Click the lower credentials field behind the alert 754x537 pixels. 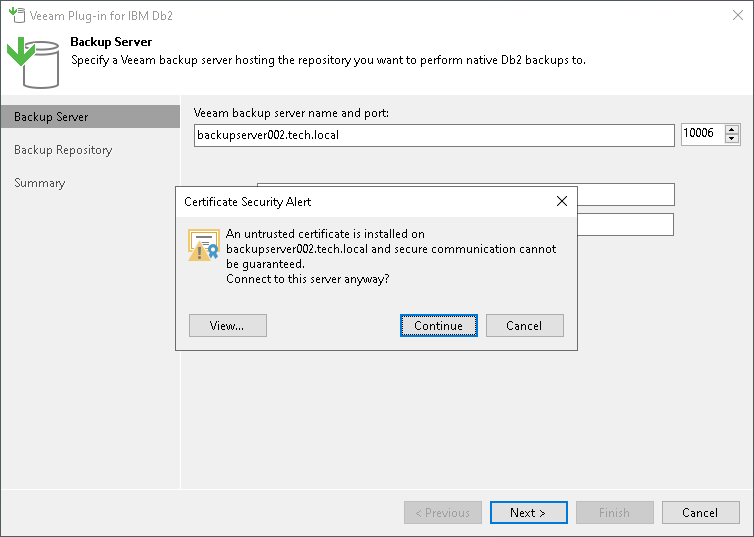click(625, 225)
